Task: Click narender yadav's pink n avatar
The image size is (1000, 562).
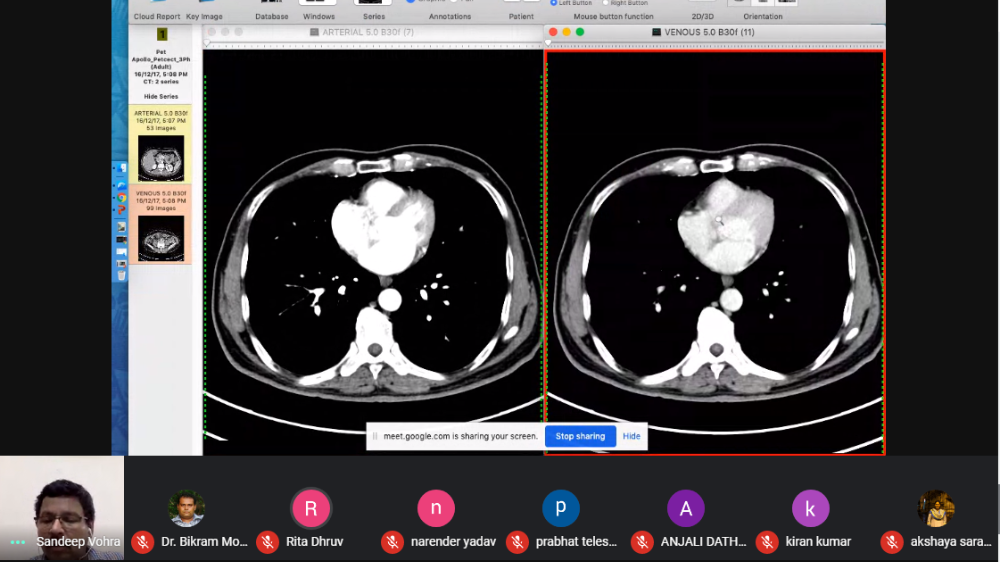Action: 436,508
